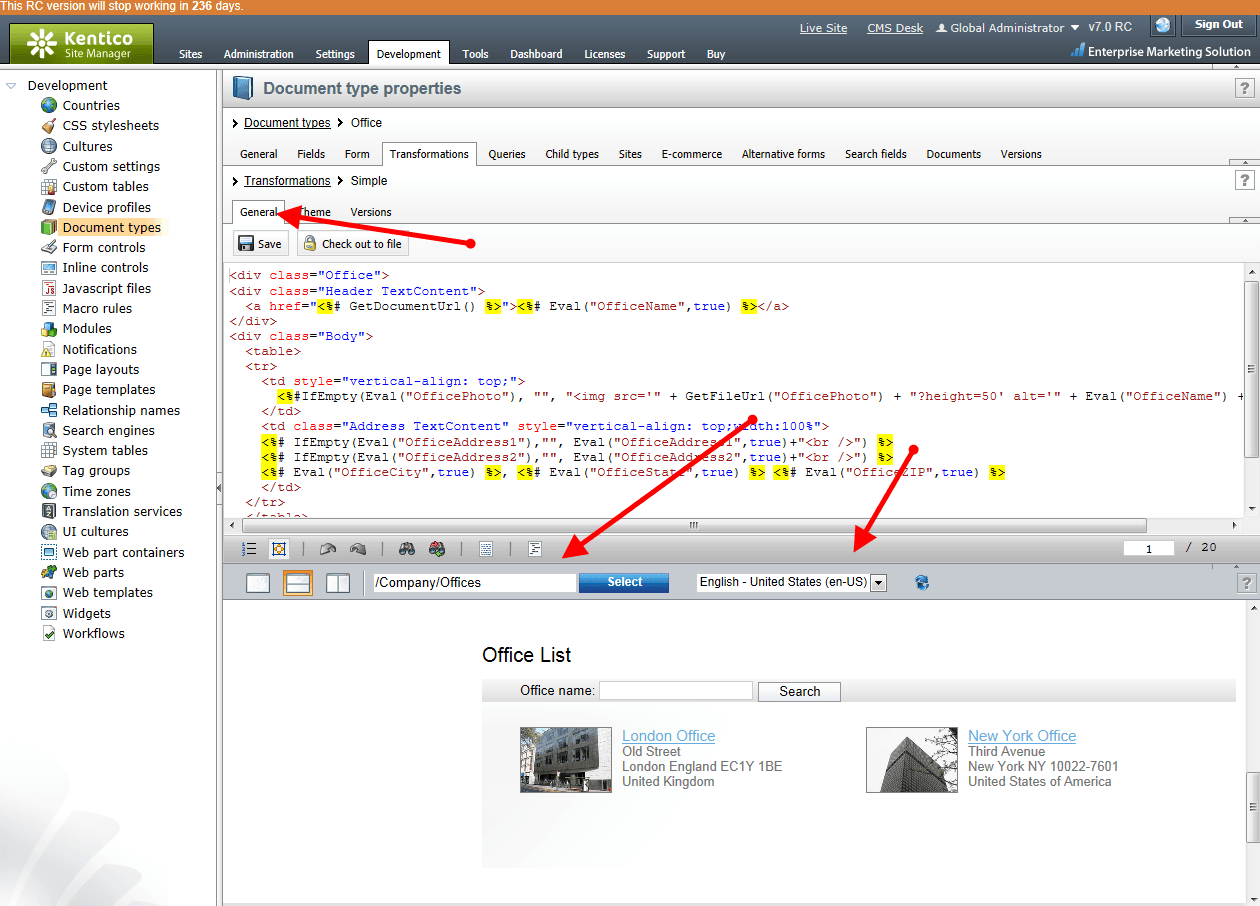Open find and replace binoculars icon with red arrows
This screenshot has width=1260, height=906.
pos(437,549)
